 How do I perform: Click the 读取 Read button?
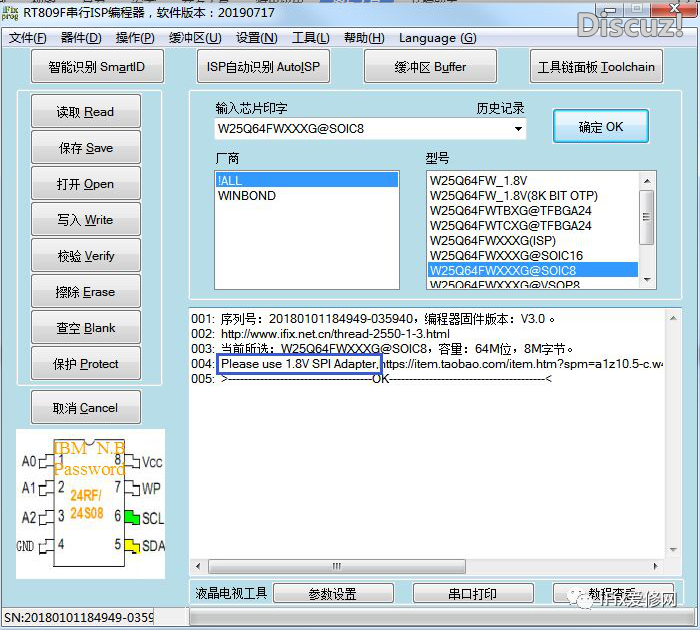point(86,111)
